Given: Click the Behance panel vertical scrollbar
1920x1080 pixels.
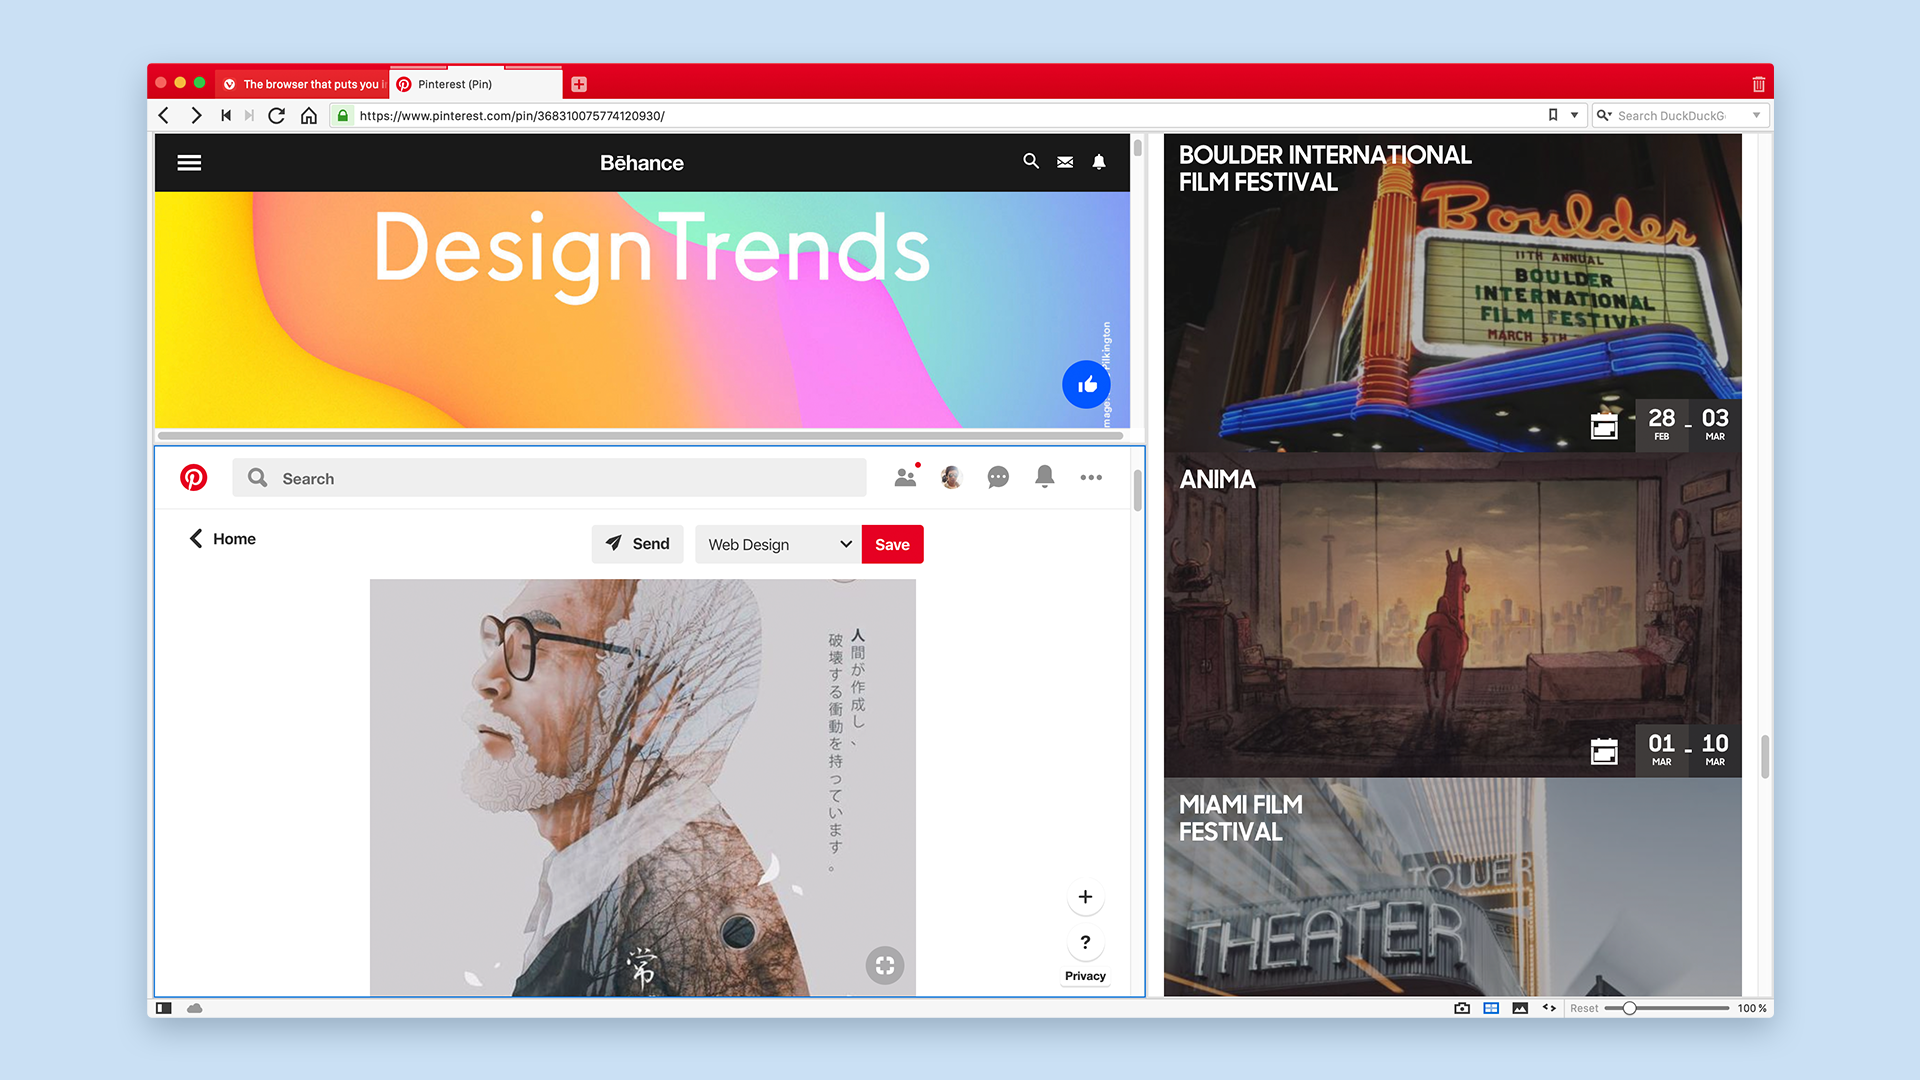Looking at the screenshot, I should (x=1137, y=148).
